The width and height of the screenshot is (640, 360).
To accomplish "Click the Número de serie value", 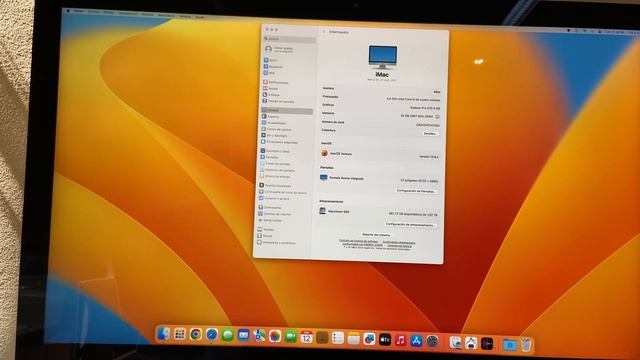I will pos(428,125).
